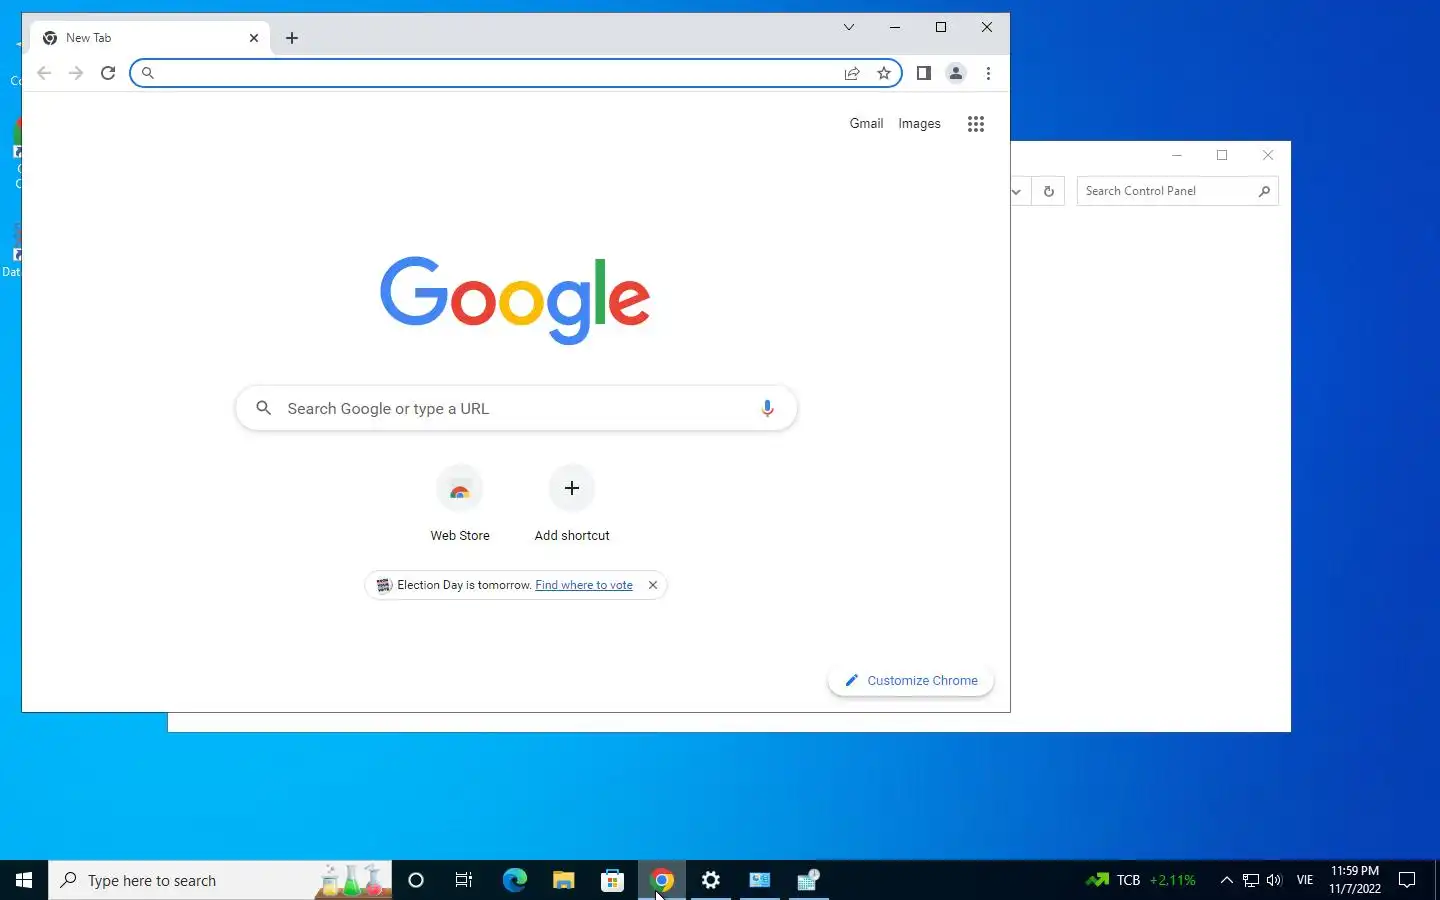Open the tab search chevron

[849, 27]
